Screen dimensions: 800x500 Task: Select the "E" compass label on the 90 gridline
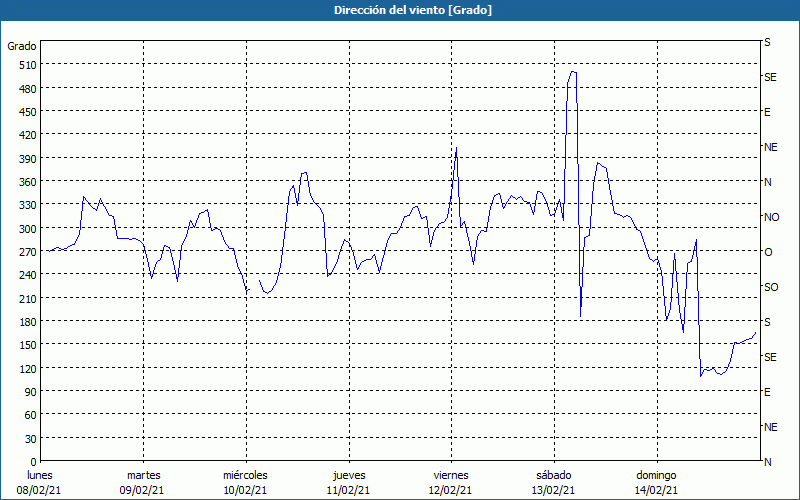pyautogui.click(x=767, y=392)
